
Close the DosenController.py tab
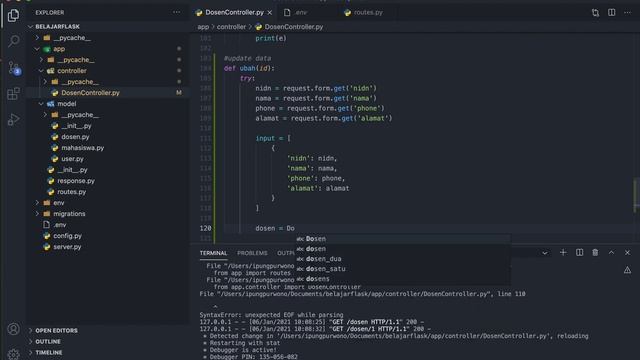[270, 13]
